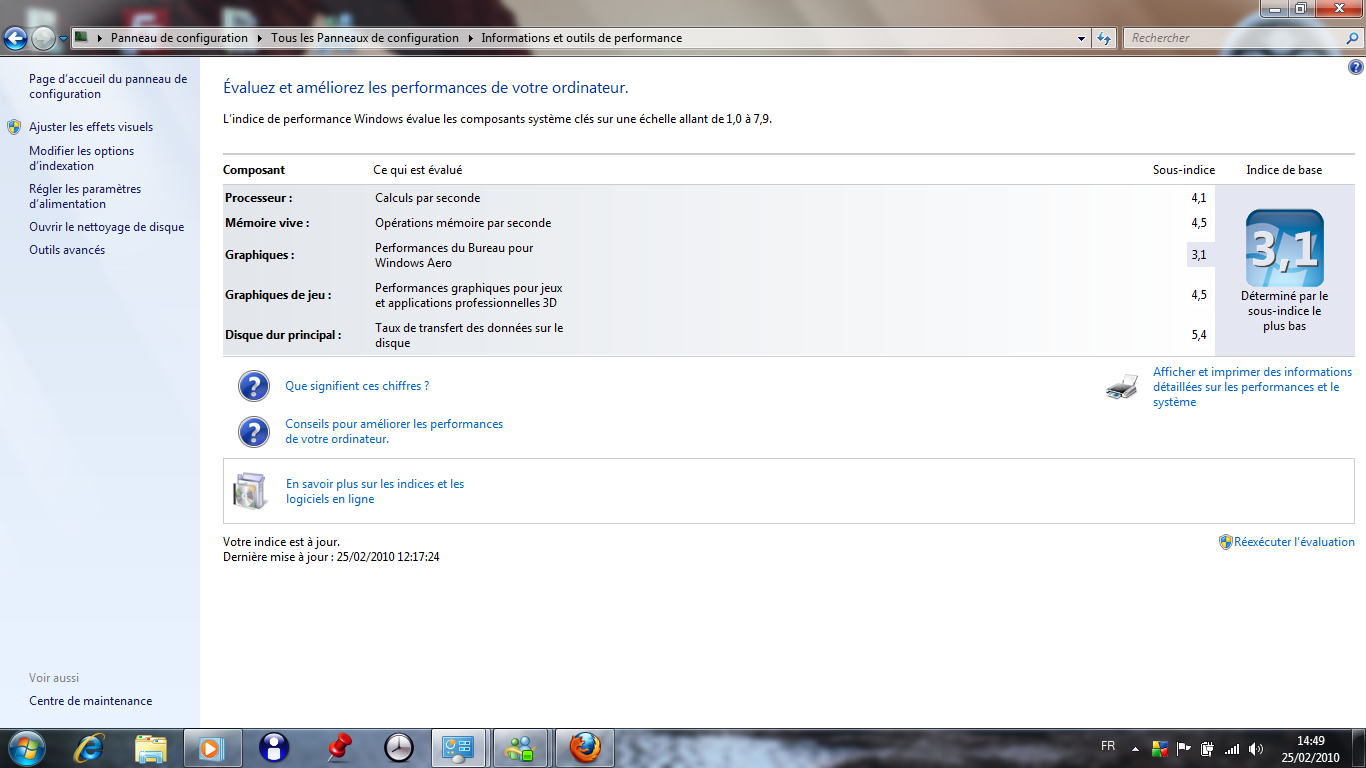Image resolution: width=1366 pixels, height=768 pixels.
Task: Click the blue person icon in taskbar
Action: pyautogui.click(x=273, y=748)
